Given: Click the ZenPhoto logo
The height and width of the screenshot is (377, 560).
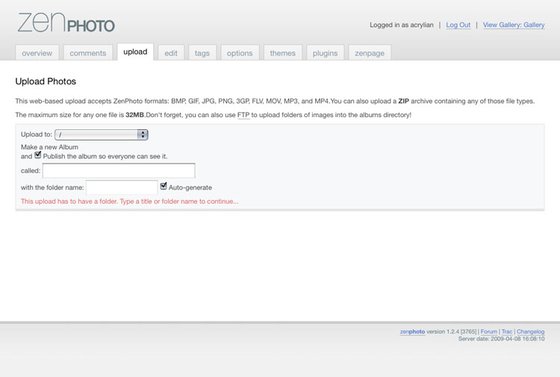Looking at the screenshot, I should [66, 23].
